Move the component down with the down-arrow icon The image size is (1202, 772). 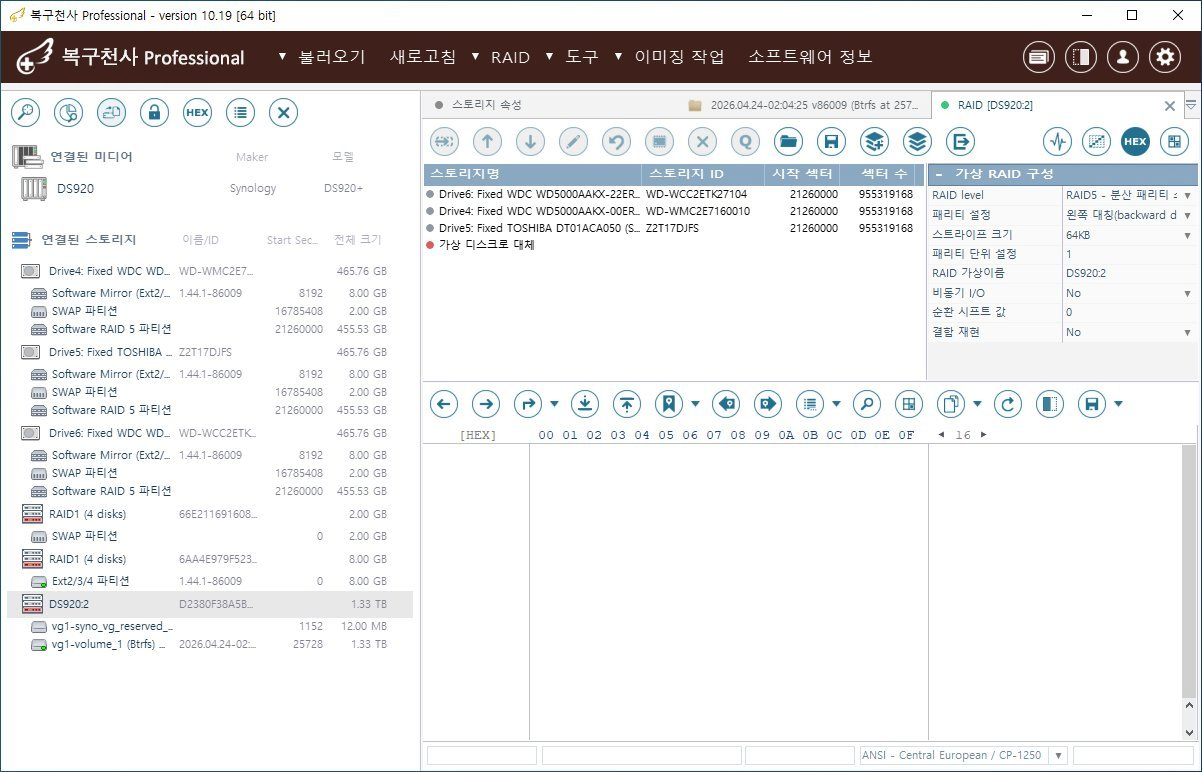530,142
